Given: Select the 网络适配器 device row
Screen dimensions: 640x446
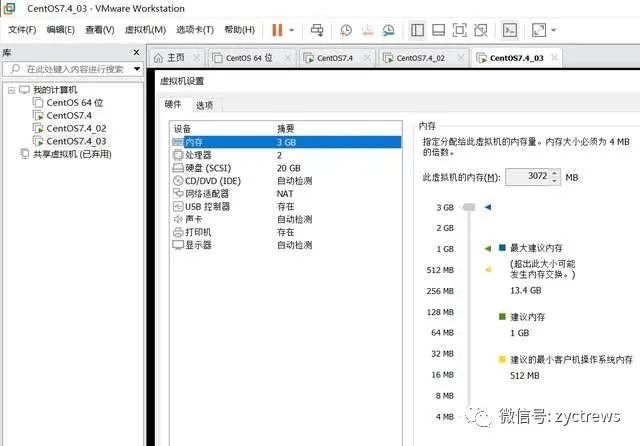Looking at the screenshot, I should pyautogui.click(x=286, y=194).
